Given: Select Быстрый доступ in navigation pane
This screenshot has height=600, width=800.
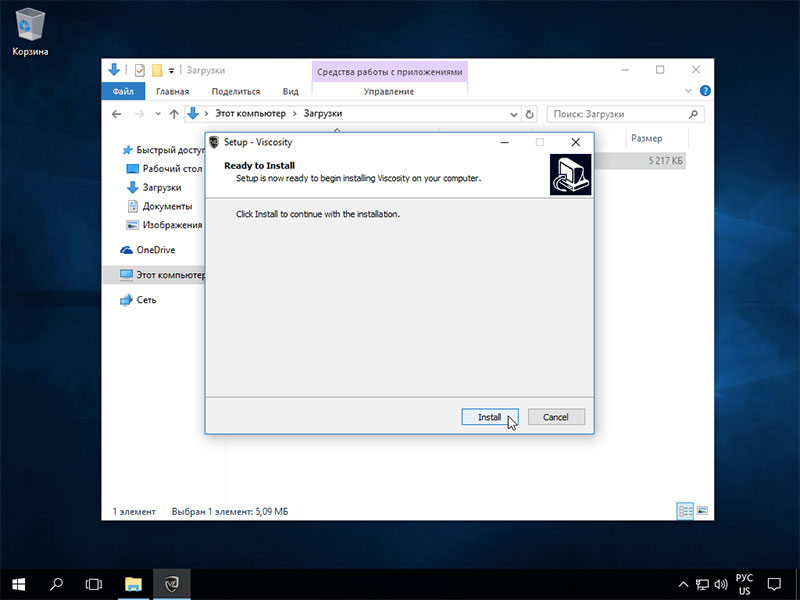Looking at the screenshot, I should coord(163,150).
